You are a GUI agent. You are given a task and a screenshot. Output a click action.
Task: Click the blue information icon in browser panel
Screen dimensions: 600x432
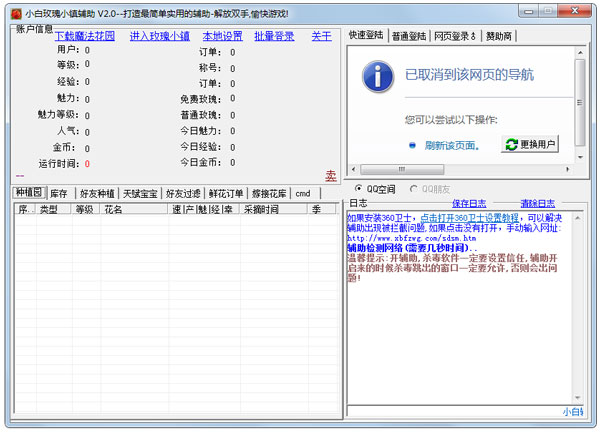coord(376,76)
